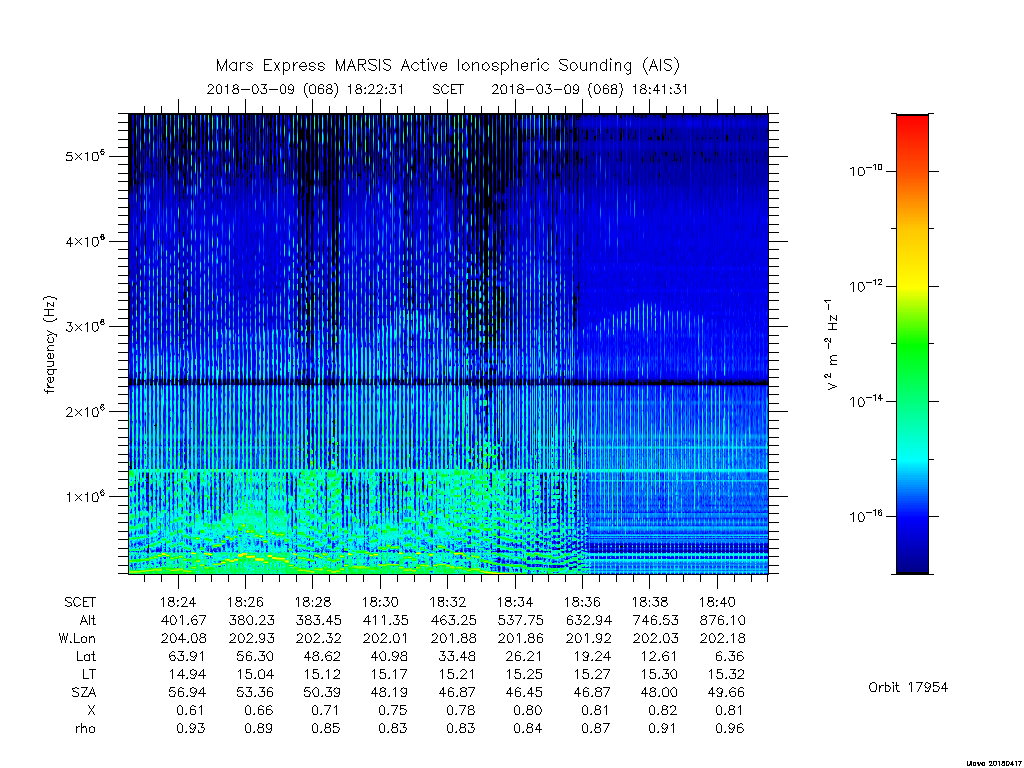Image resolution: width=1024 pixels, height=768 pixels.
Task: Click X value 0.78
Action: (460, 710)
